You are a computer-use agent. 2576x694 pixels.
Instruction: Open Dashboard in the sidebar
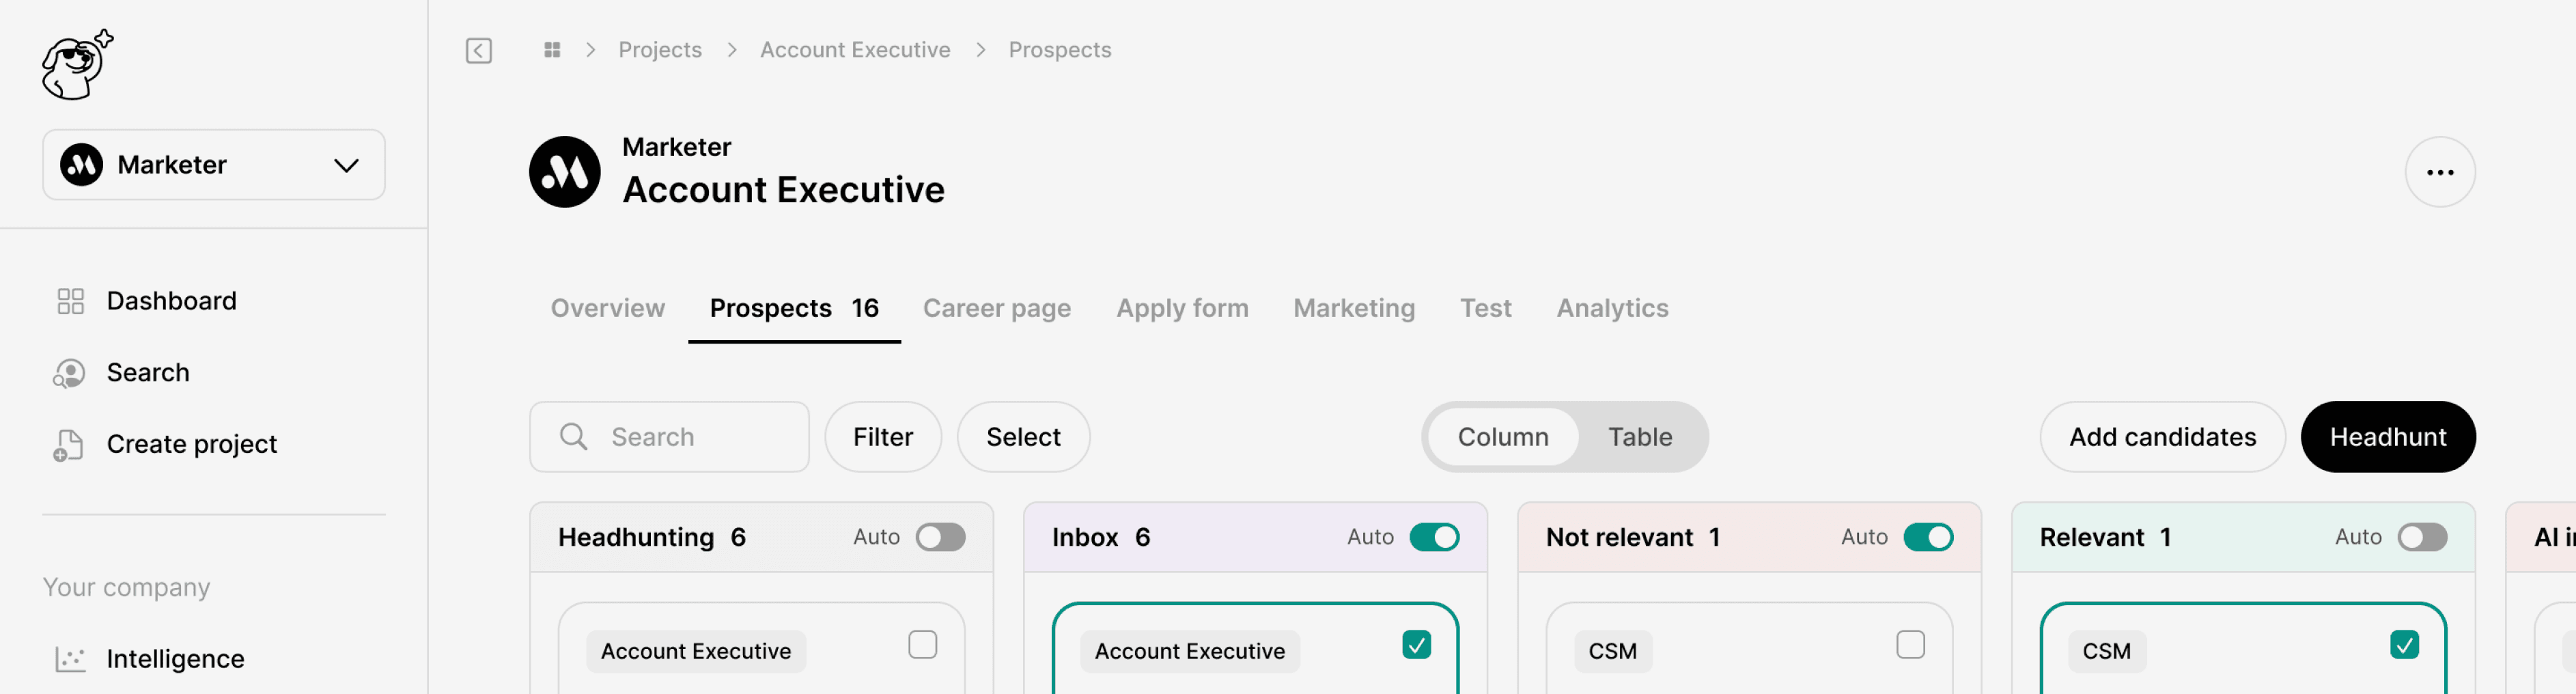pyautogui.click(x=172, y=301)
